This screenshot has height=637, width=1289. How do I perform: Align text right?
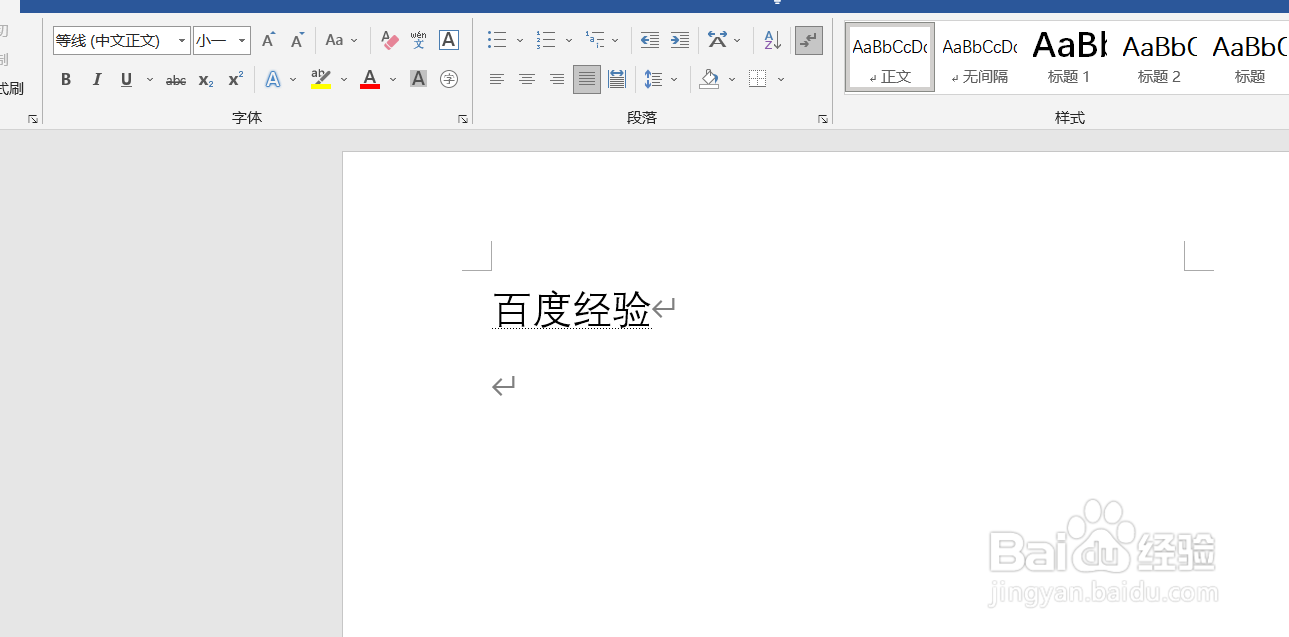click(557, 79)
